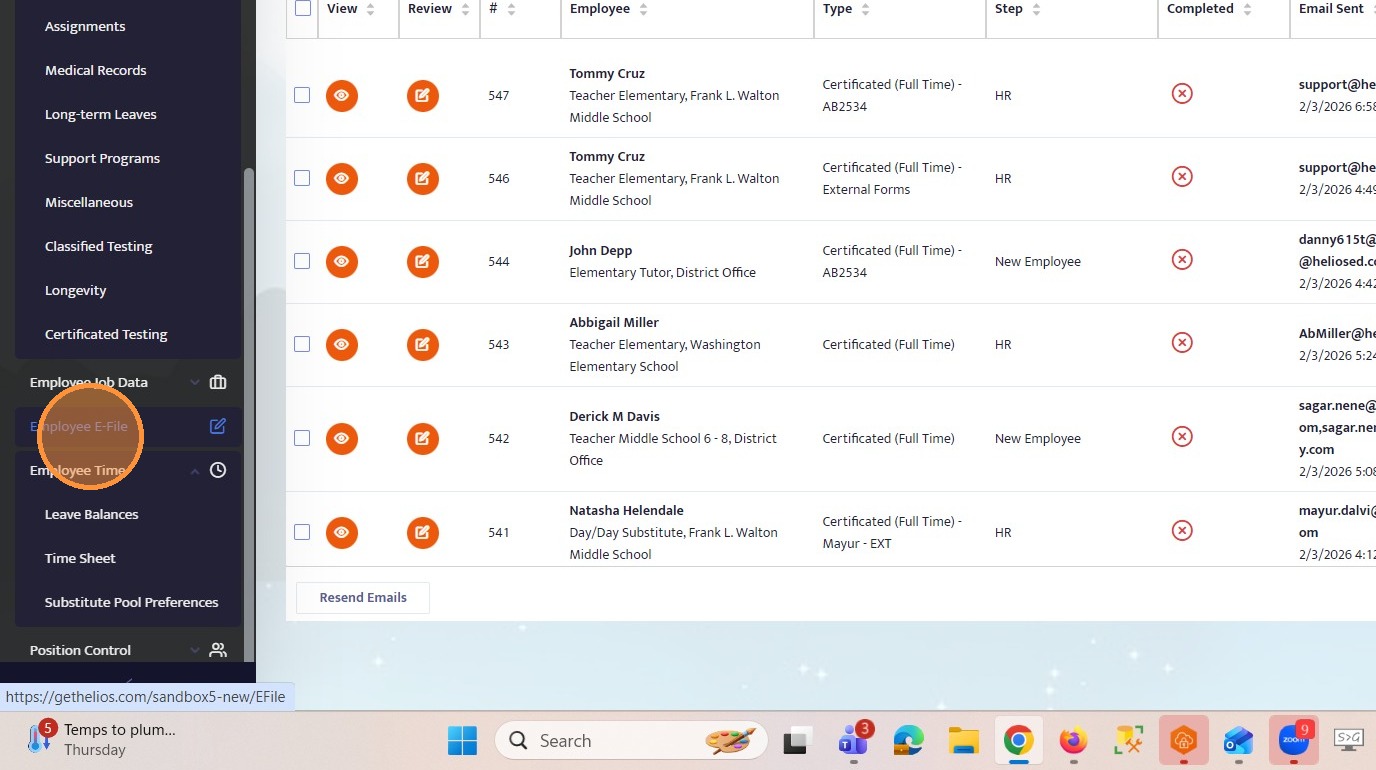Open Microsoft Teams from the taskbar
The width and height of the screenshot is (1376, 770).
tap(853, 741)
